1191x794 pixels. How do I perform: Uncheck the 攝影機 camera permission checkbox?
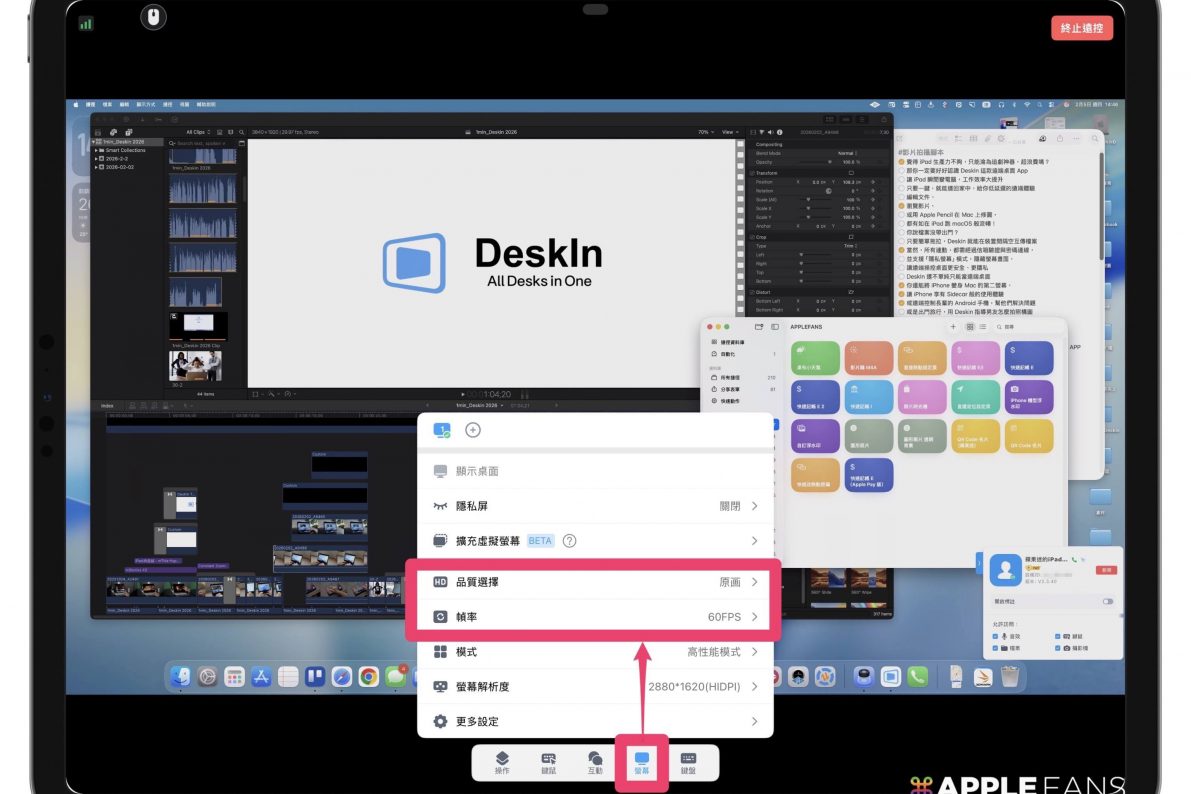tap(1059, 649)
